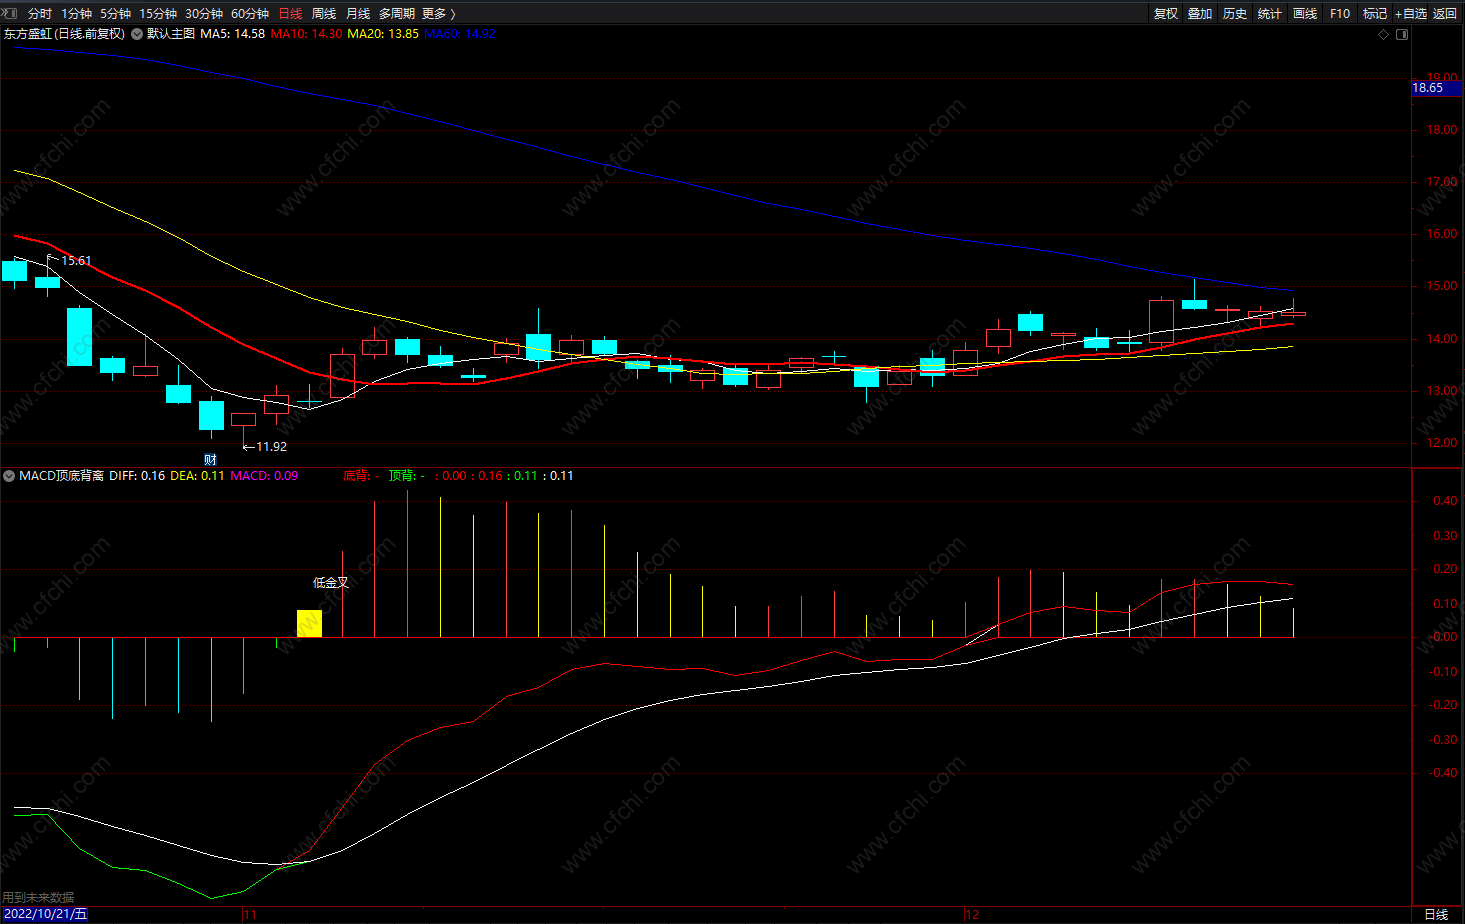Click the 用到未来数据 notice text

tap(39, 898)
